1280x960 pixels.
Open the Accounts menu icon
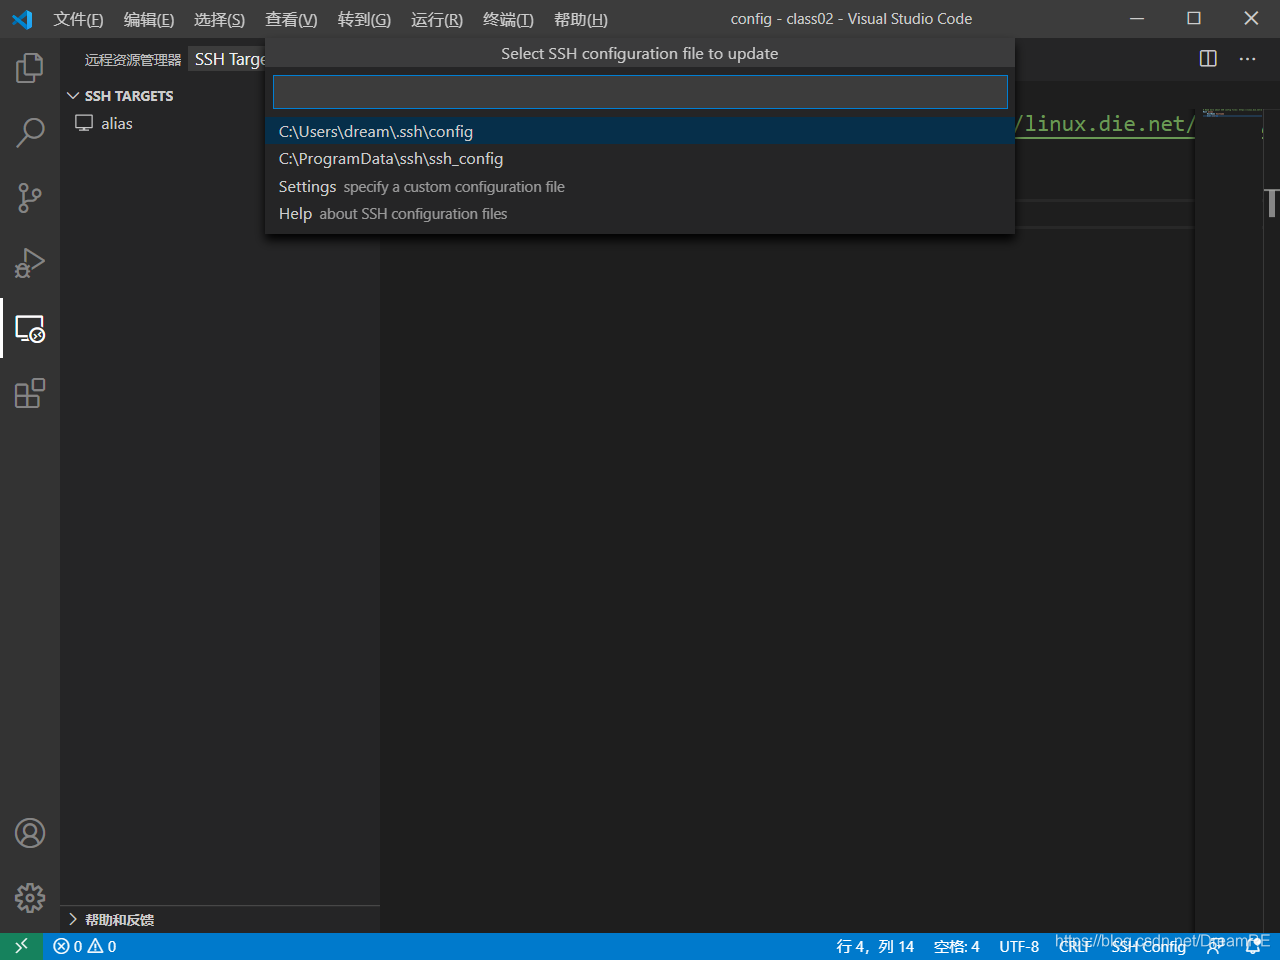coord(30,833)
